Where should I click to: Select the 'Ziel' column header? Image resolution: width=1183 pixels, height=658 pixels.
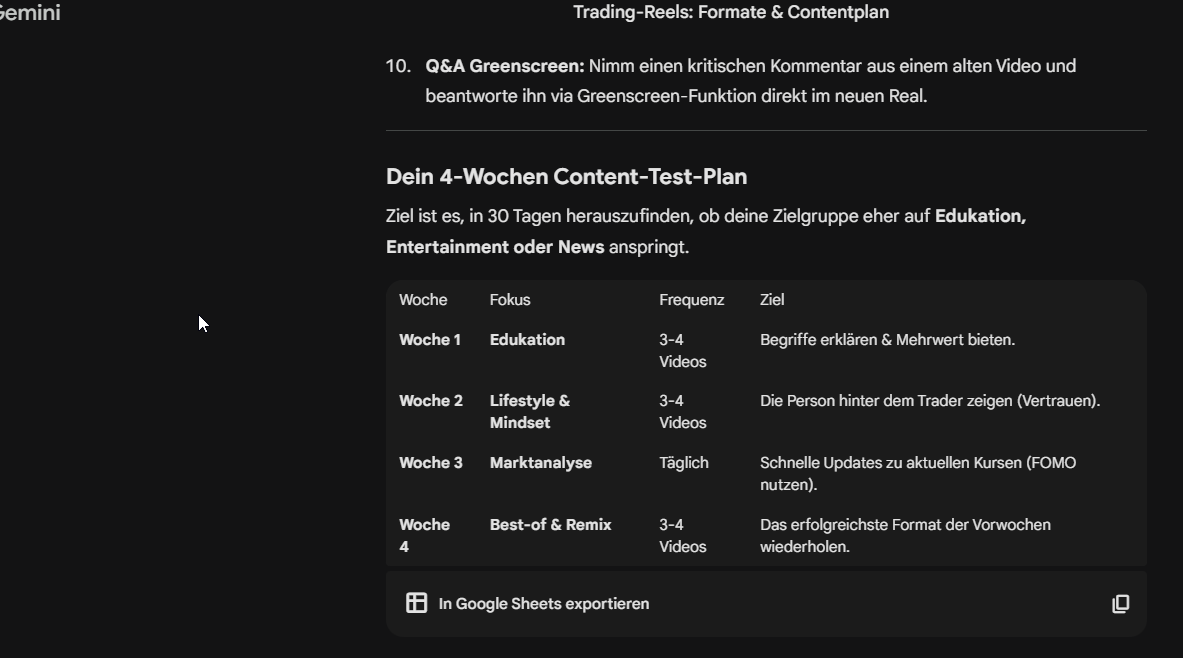pyautogui.click(x=772, y=299)
